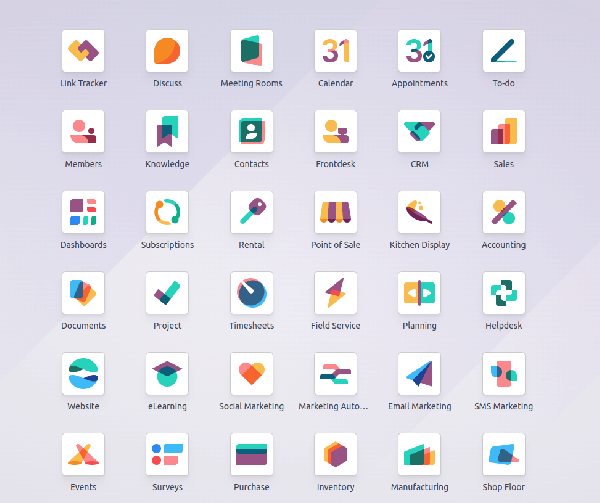600x503 pixels.
Task: Launch the Point of Sale app
Action: (335, 212)
